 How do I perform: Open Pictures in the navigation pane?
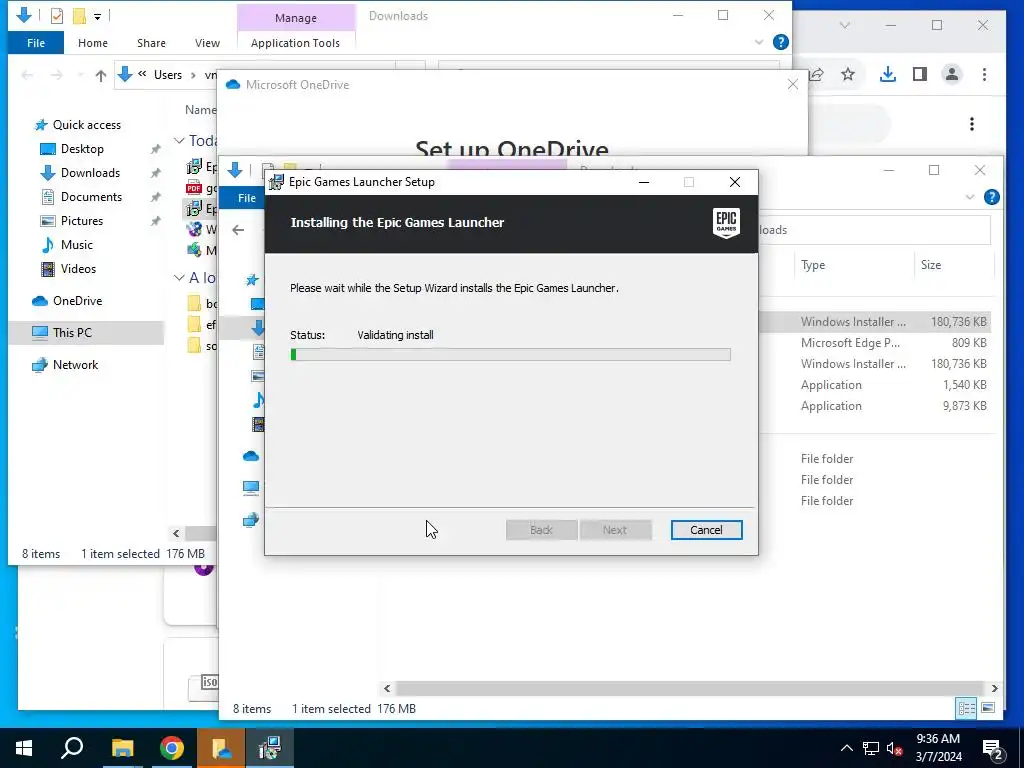82,221
